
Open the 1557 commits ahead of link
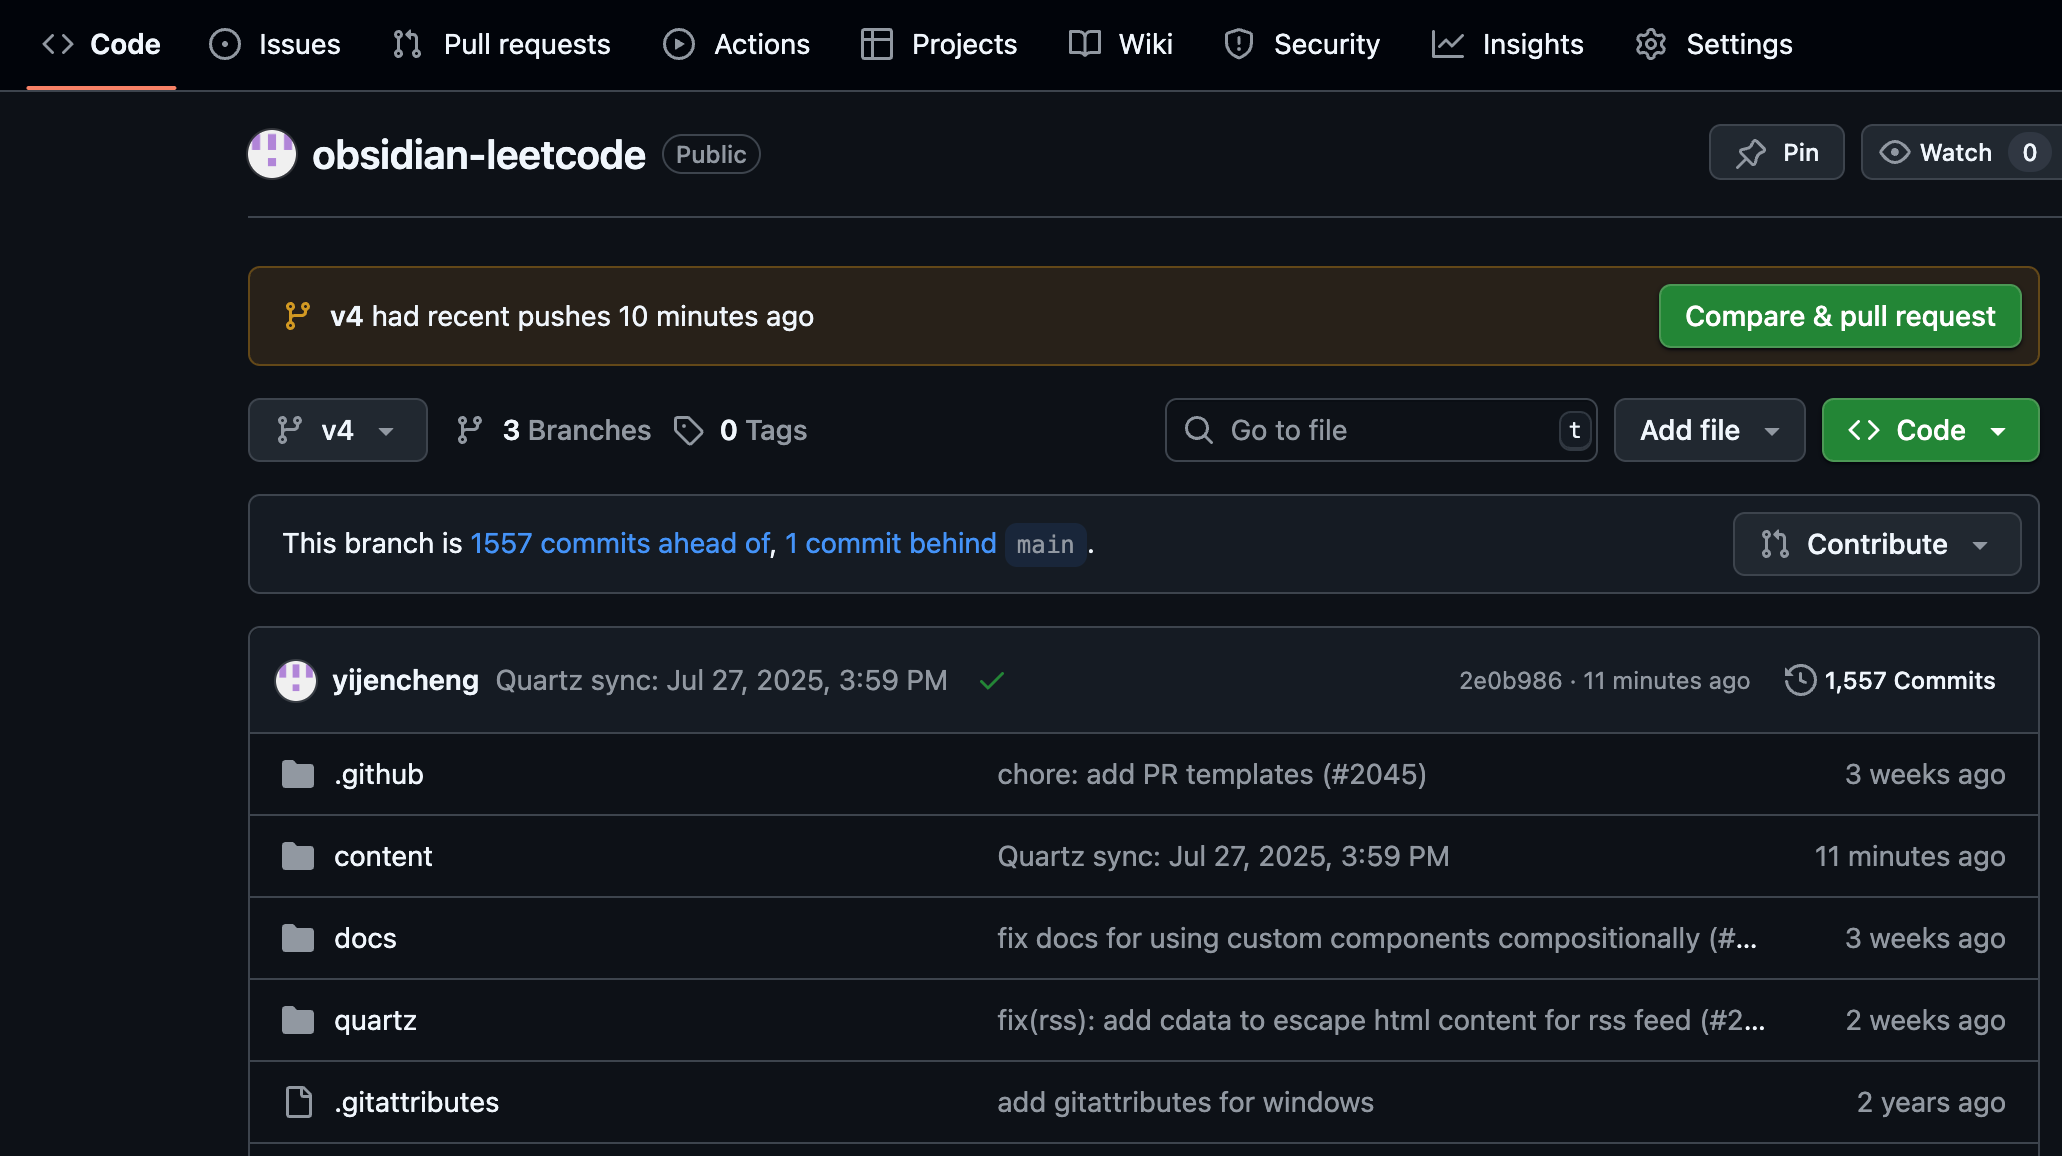(x=620, y=543)
